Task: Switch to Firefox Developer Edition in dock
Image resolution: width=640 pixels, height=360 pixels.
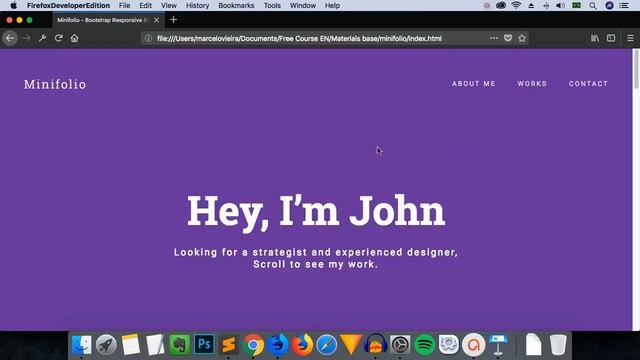Action: [x=278, y=345]
